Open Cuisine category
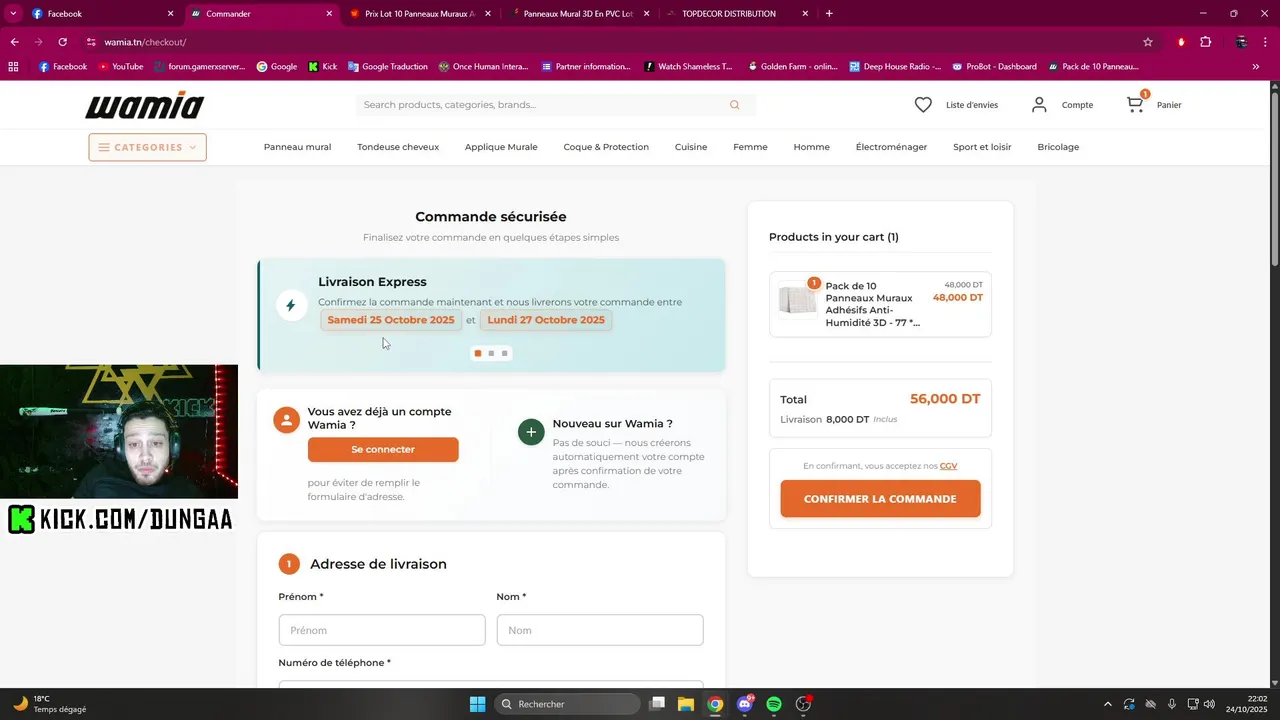The height and width of the screenshot is (720, 1280). click(x=691, y=147)
